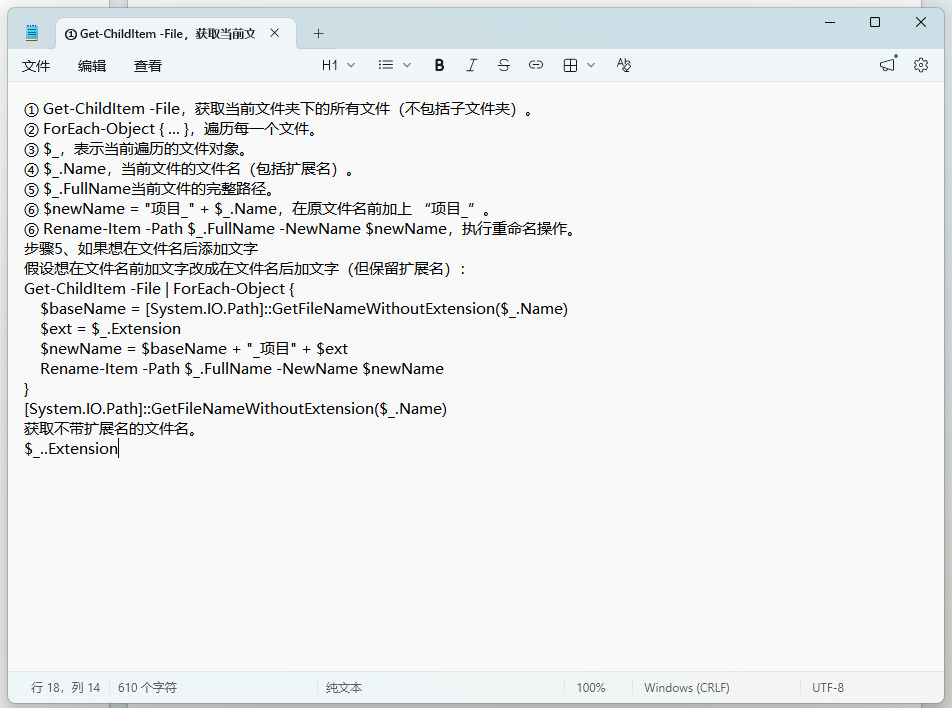The height and width of the screenshot is (708, 952).
Task: Add a new tab with plus button
Action: 318,33
